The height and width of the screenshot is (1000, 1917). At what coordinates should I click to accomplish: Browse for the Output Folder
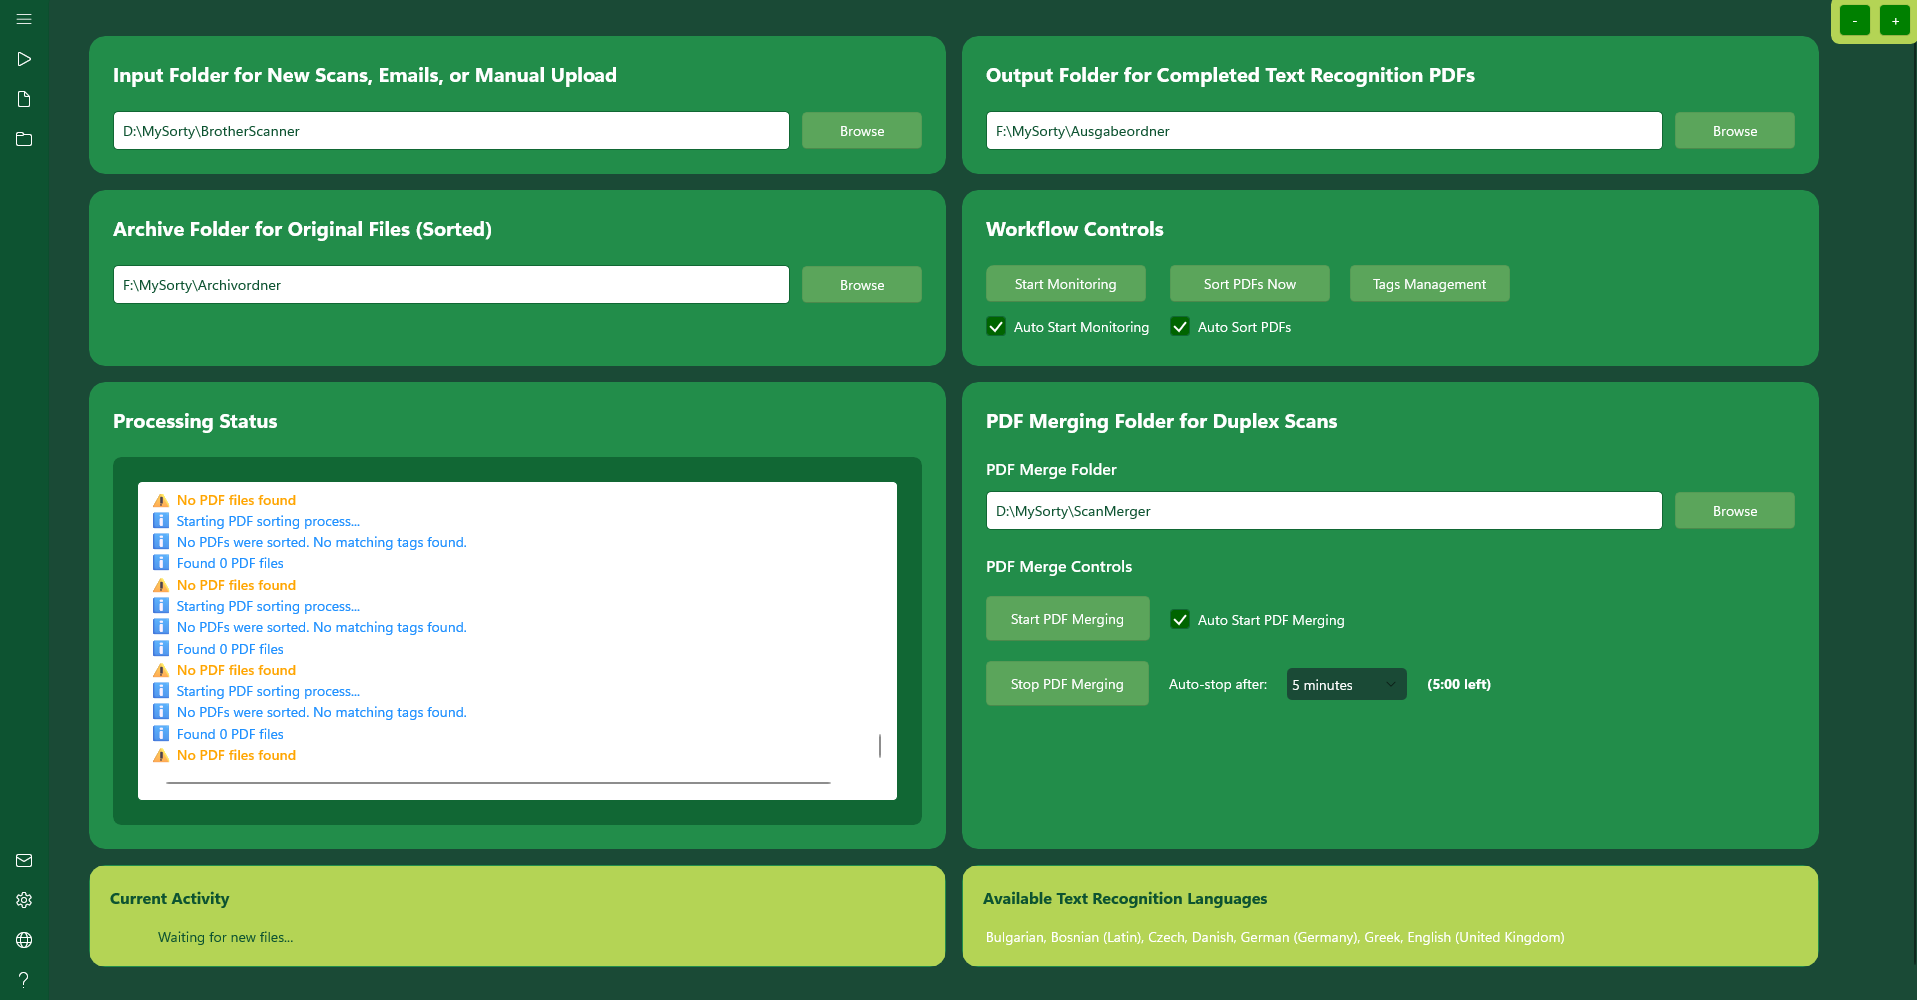1734,130
